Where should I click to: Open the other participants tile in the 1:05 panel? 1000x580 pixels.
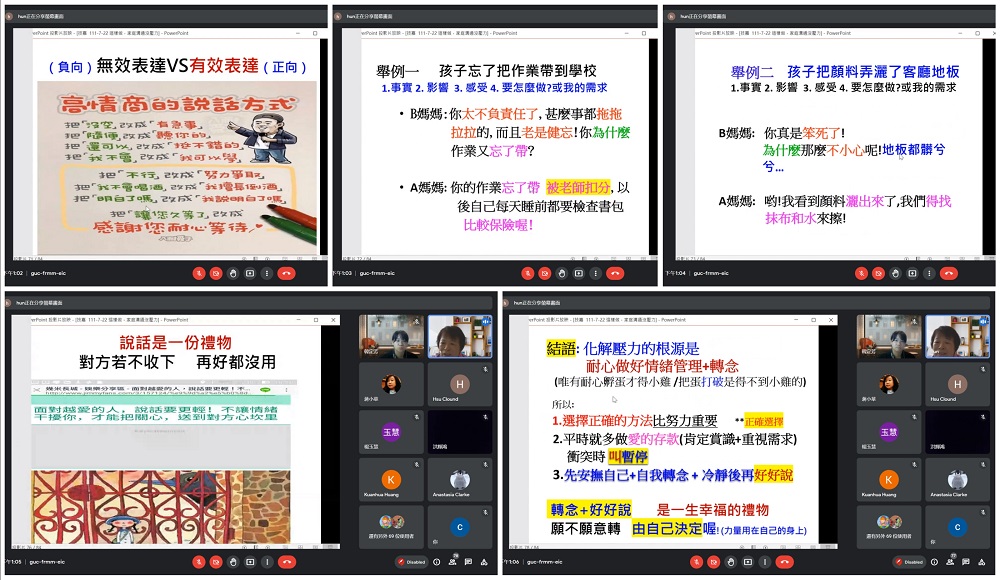click(x=391, y=527)
